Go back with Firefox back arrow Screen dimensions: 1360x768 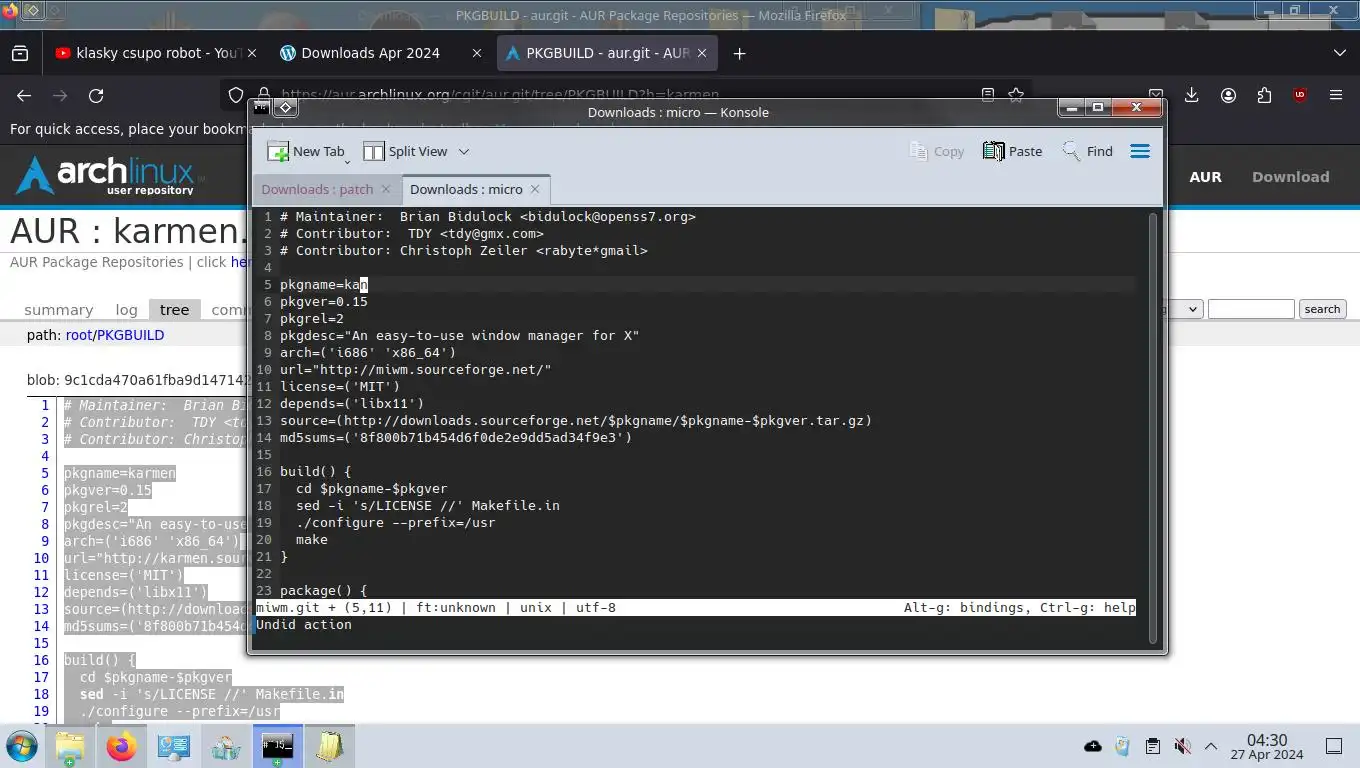[x=24, y=95]
